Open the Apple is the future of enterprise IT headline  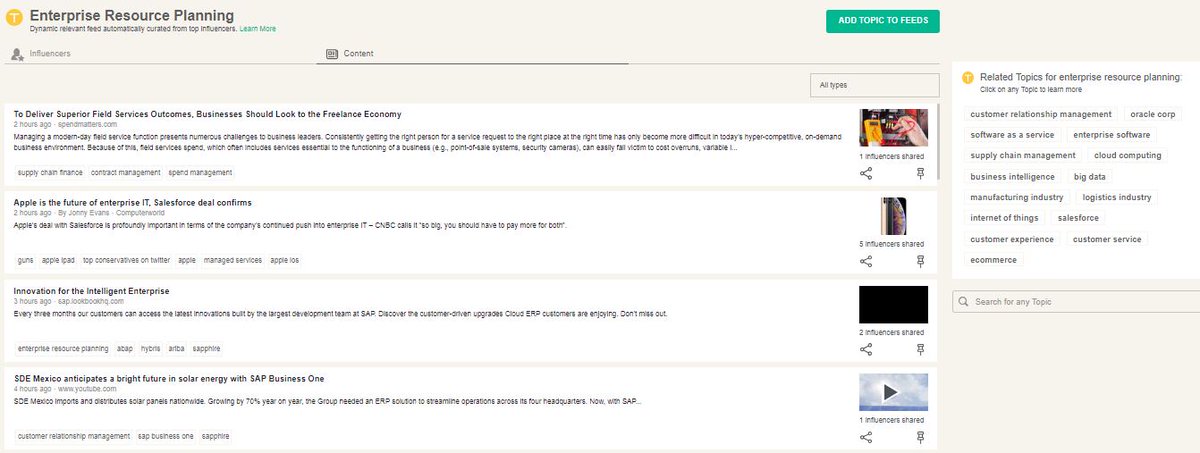coord(133,202)
